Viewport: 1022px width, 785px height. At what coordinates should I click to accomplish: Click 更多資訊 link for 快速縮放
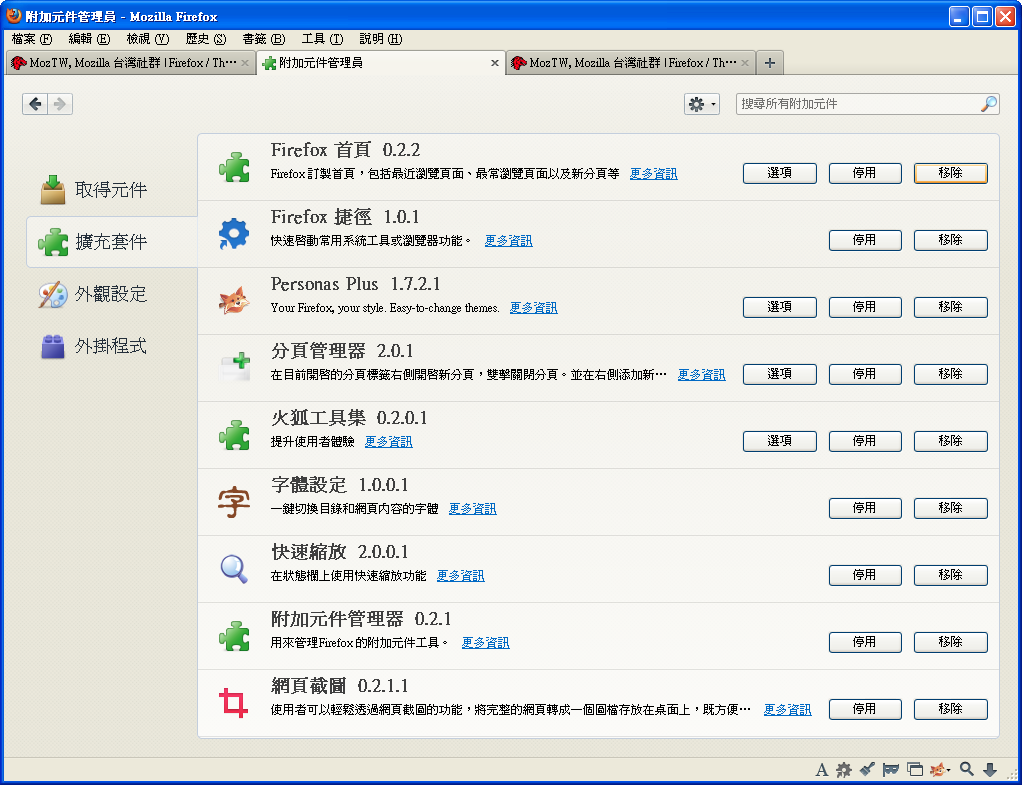460,576
